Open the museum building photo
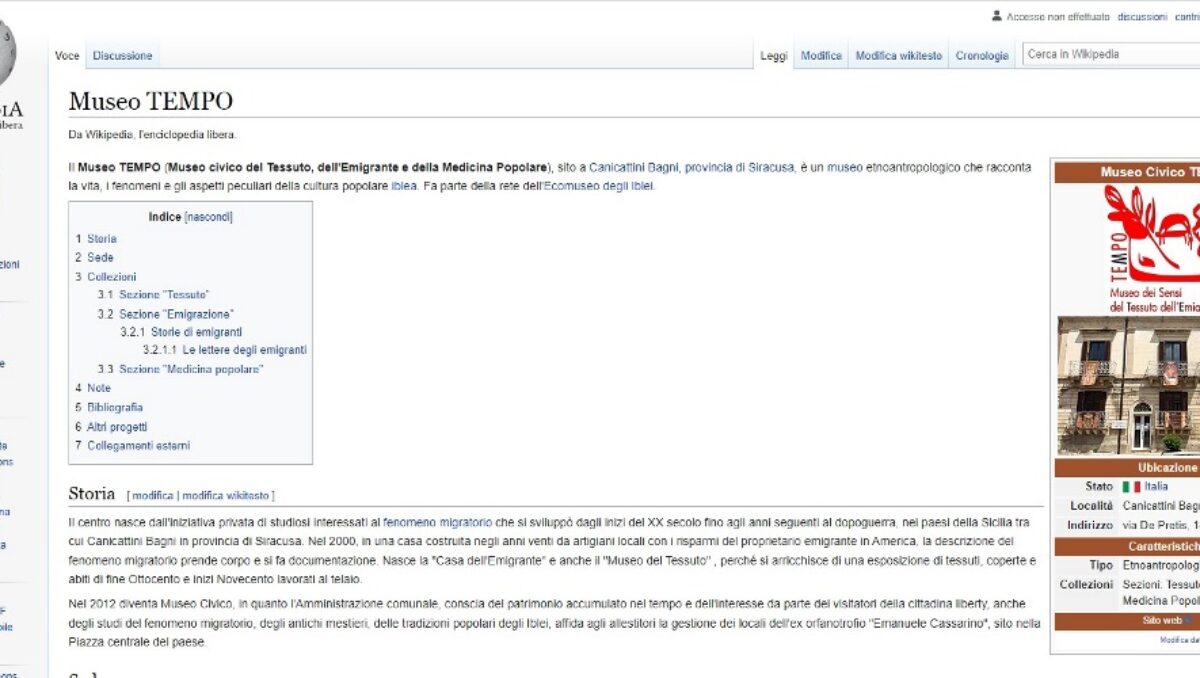 click(1129, 385)
